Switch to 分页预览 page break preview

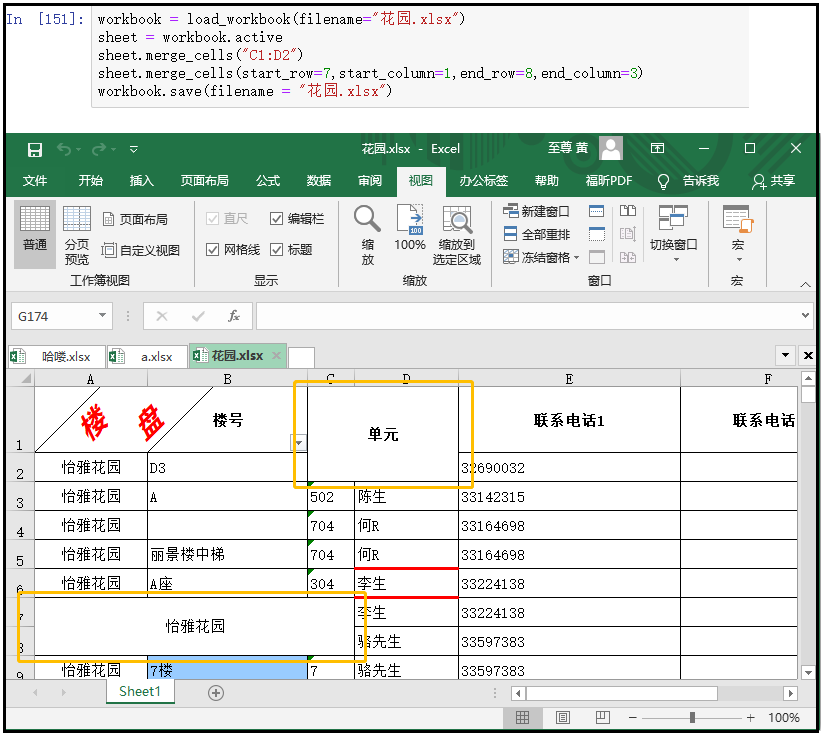point(77,234)
